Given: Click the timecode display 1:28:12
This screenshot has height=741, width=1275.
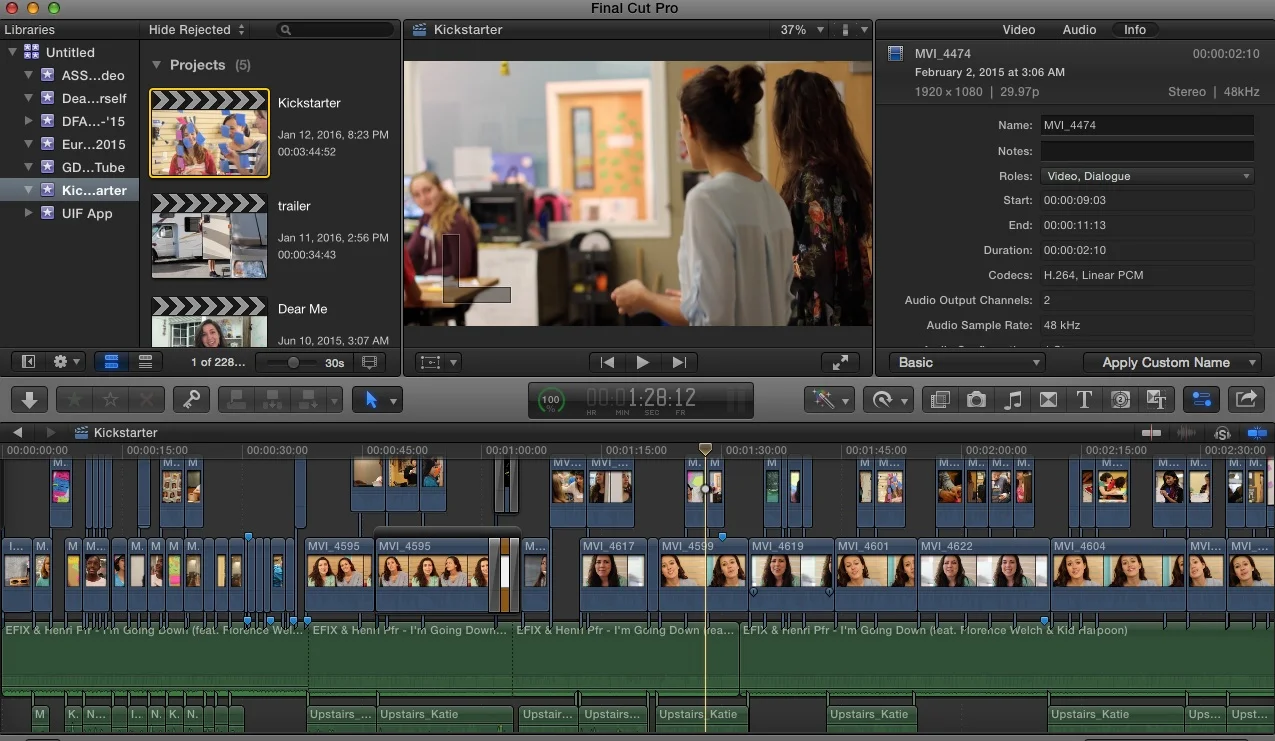Looking at the screenshot, I should 640,400.
